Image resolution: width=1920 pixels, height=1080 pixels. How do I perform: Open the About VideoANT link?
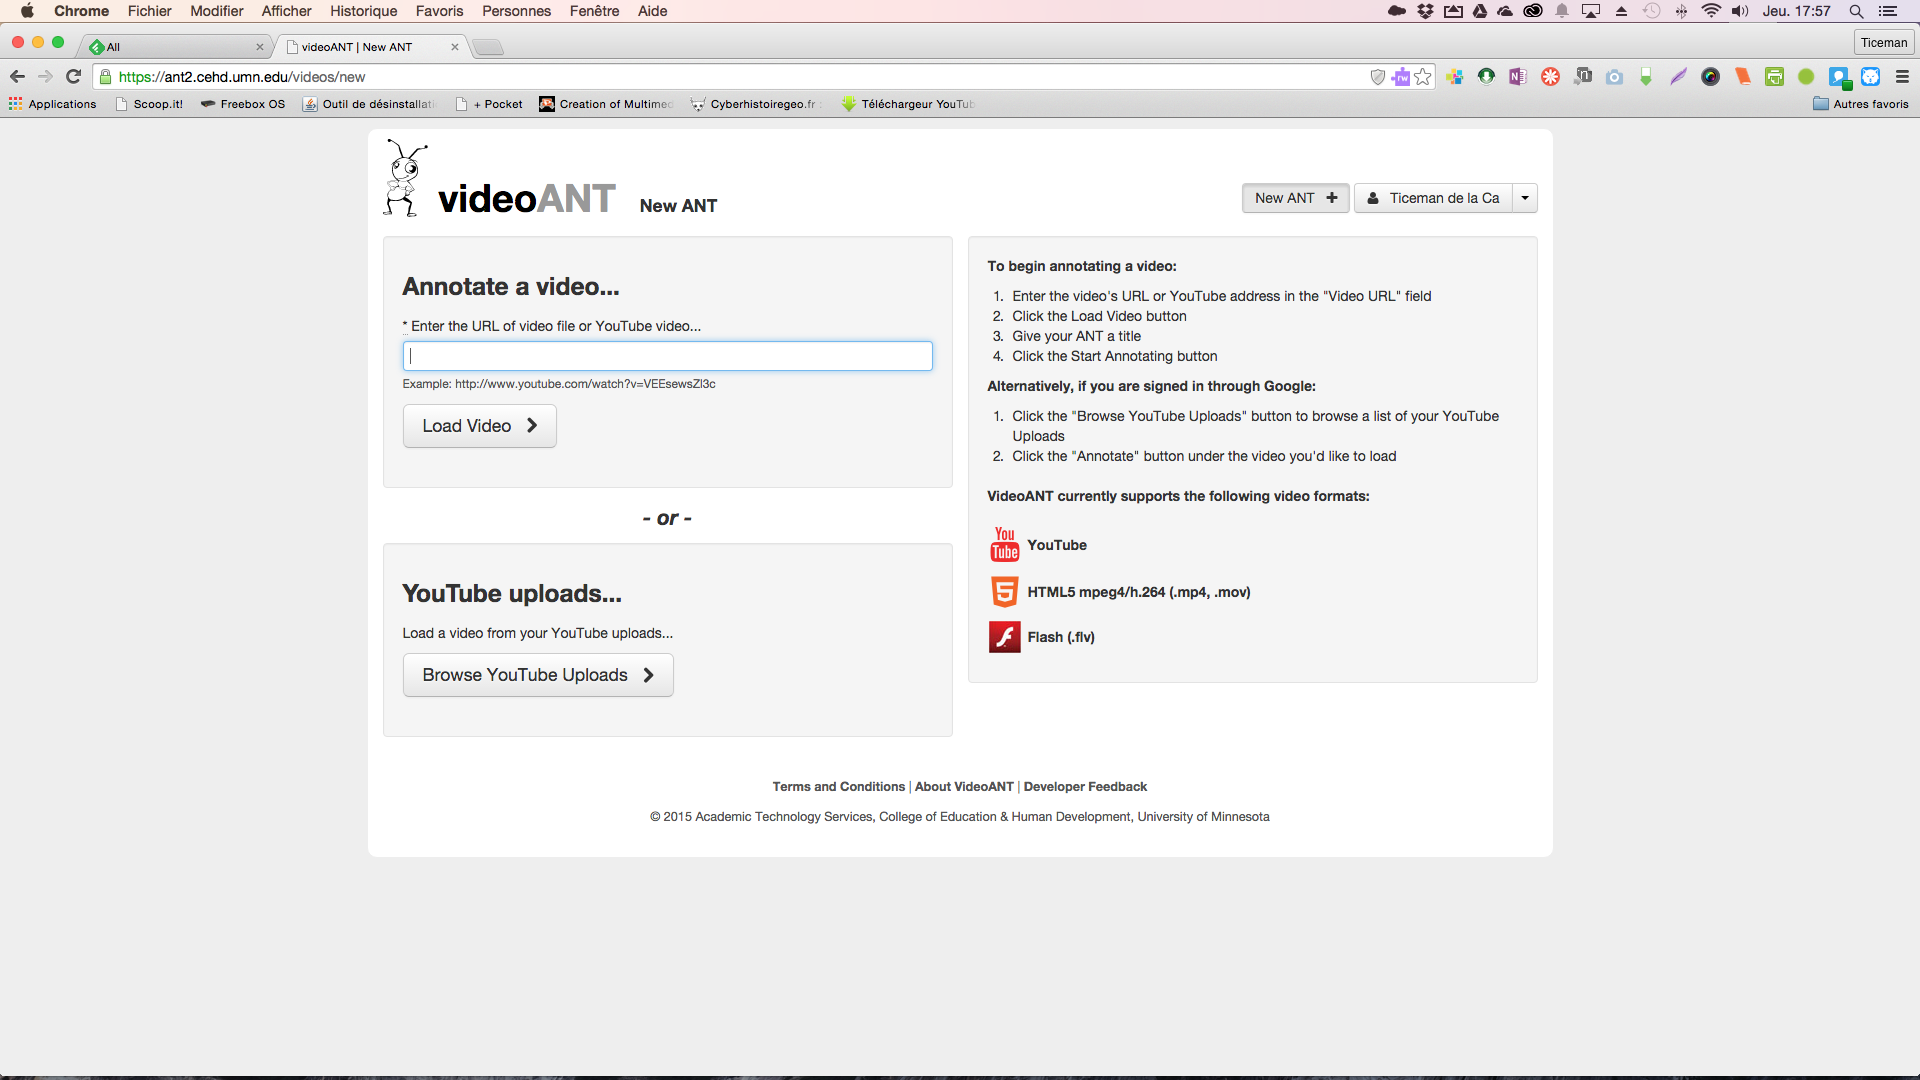pos(964,787)
